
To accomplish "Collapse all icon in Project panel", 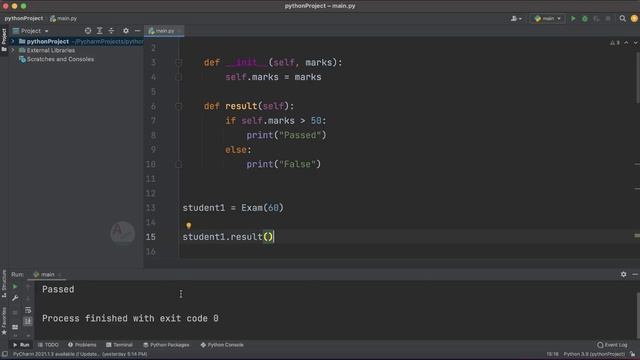I will (x=111, y=31).
